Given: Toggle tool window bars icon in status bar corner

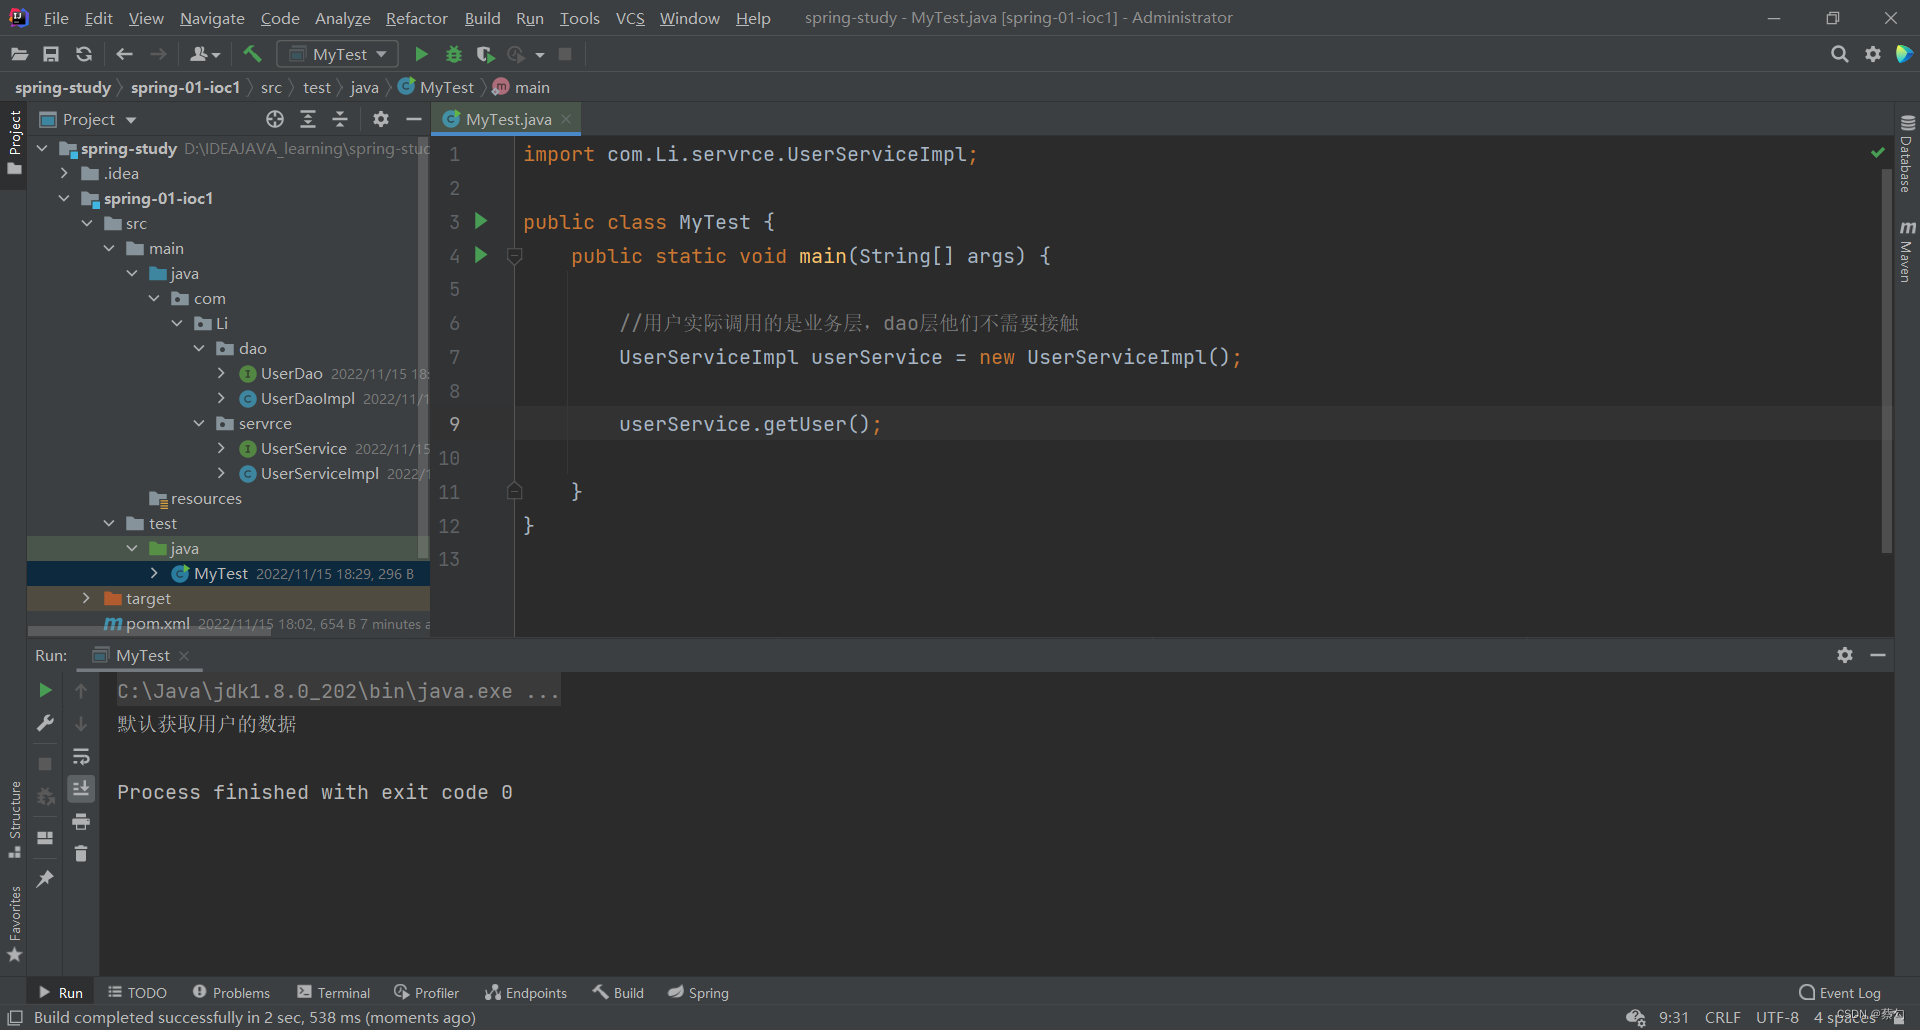Looking at the screenshot, I should click(x=15, y=1018).
